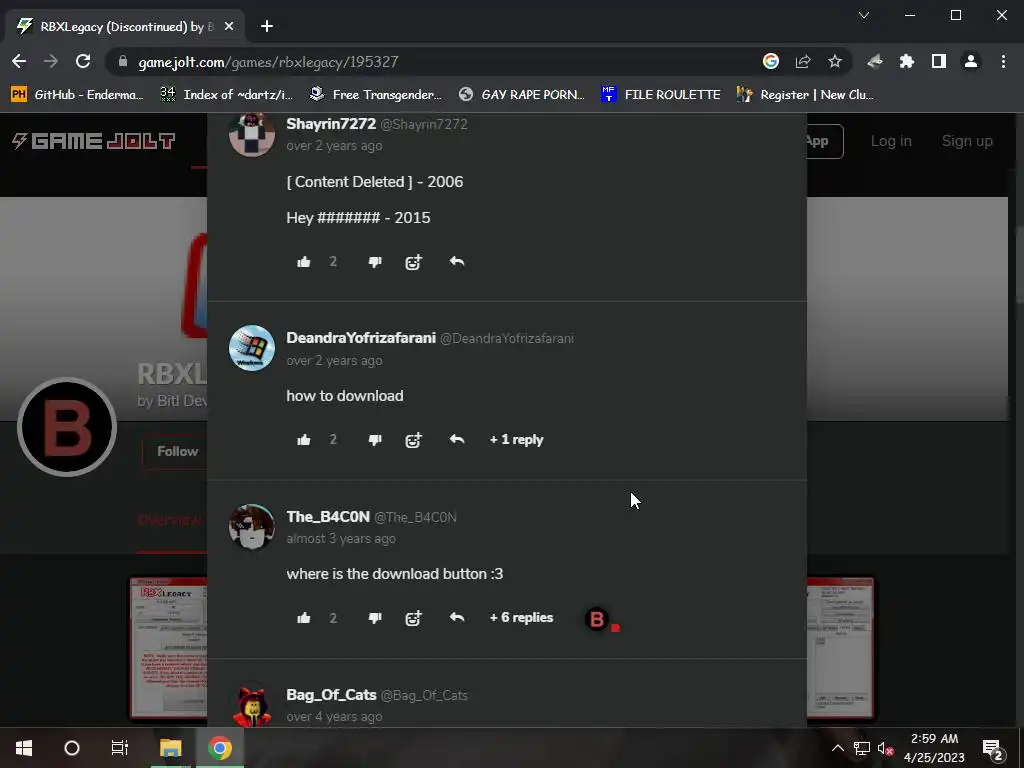Viewport: 1024px width, 768px height.
Task: Like The_B4C0N's download button comment
Action: click(x=304, y=618)
